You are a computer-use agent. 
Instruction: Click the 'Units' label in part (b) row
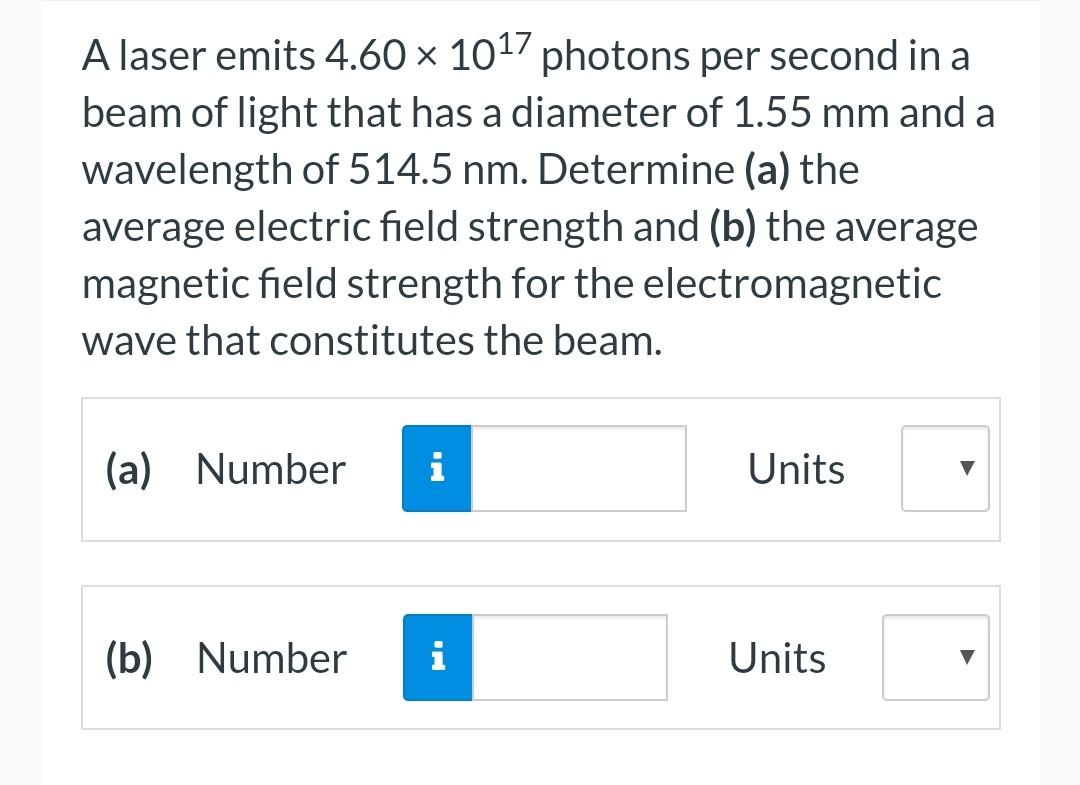click(777, 657)
